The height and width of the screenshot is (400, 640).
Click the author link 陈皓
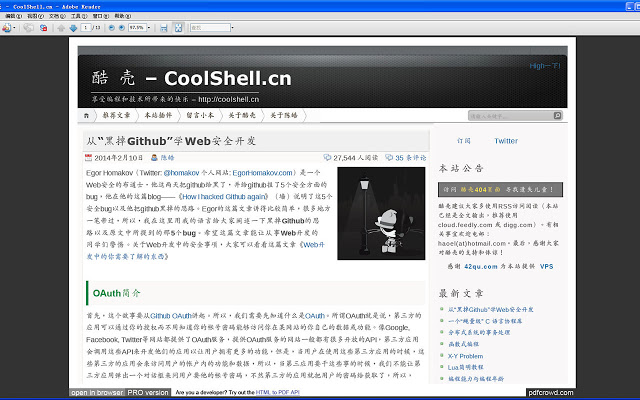pyautogui.click(x=167, y=158)
